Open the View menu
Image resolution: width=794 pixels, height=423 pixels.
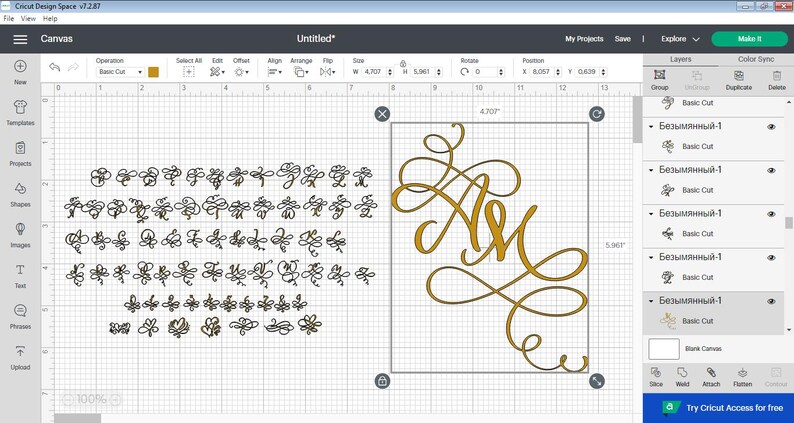(x=28, y=18)
